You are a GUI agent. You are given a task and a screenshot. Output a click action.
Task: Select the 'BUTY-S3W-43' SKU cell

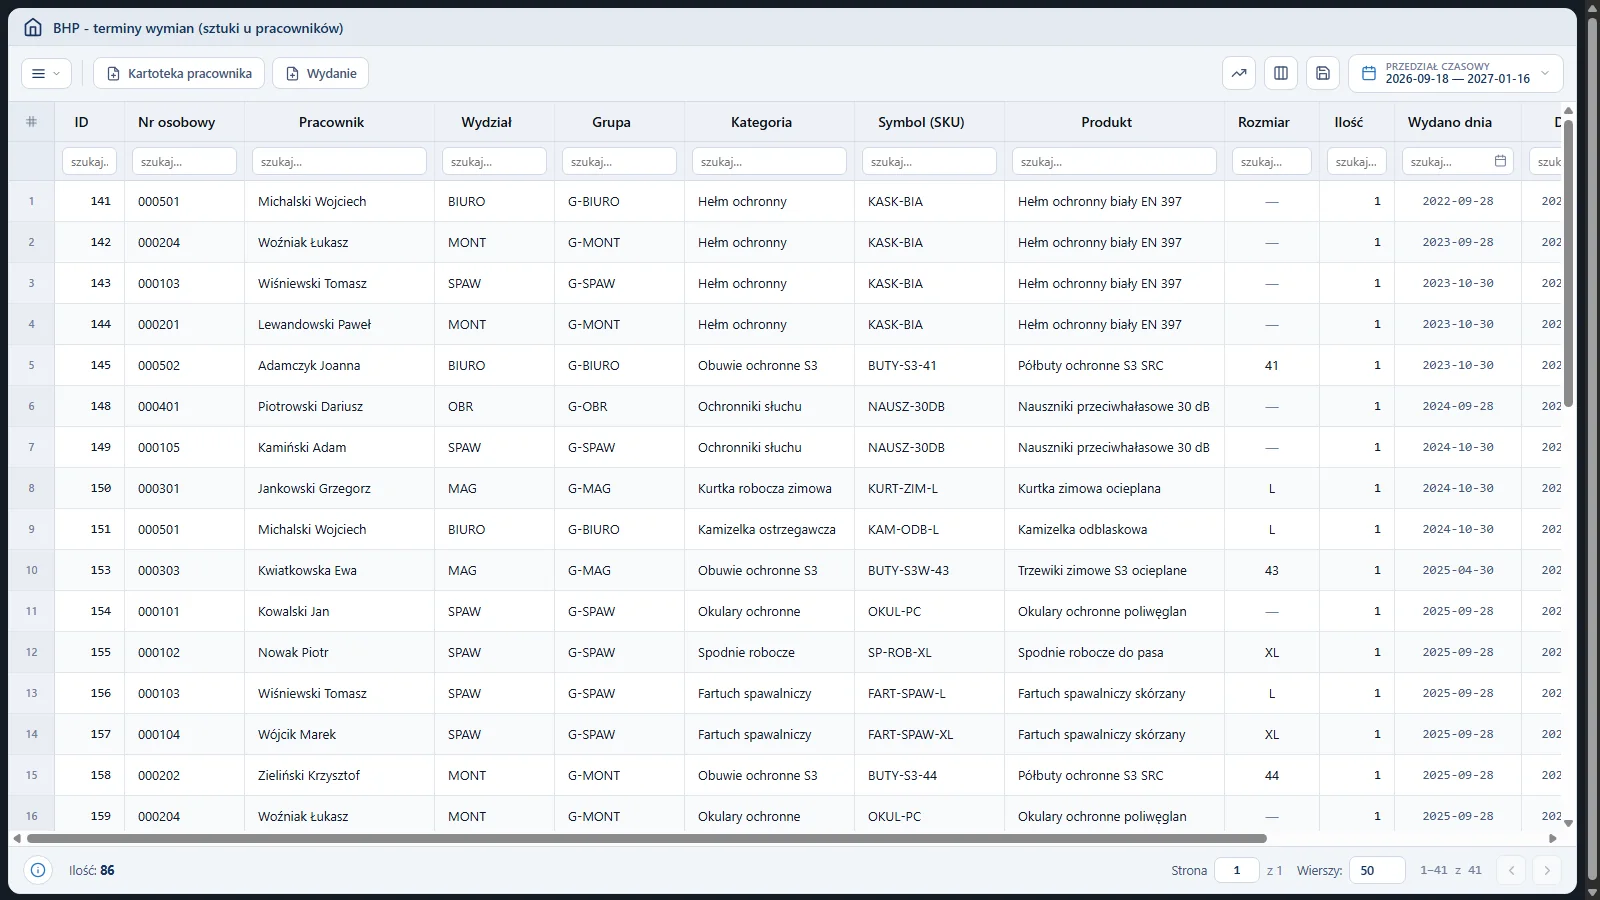[930, 570]
